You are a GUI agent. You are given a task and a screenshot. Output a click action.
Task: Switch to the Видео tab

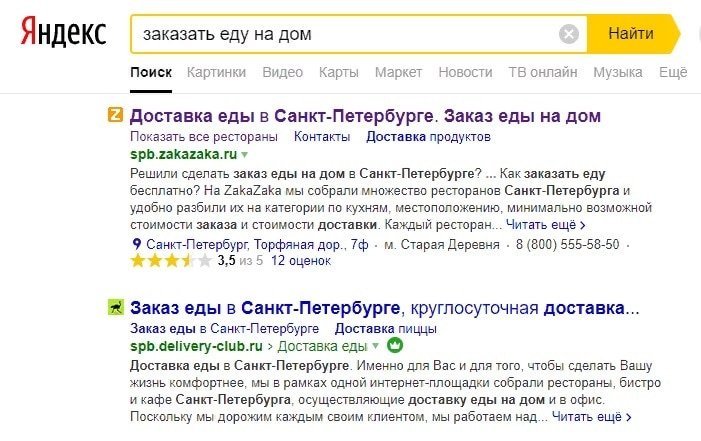[x=283, y=72]
